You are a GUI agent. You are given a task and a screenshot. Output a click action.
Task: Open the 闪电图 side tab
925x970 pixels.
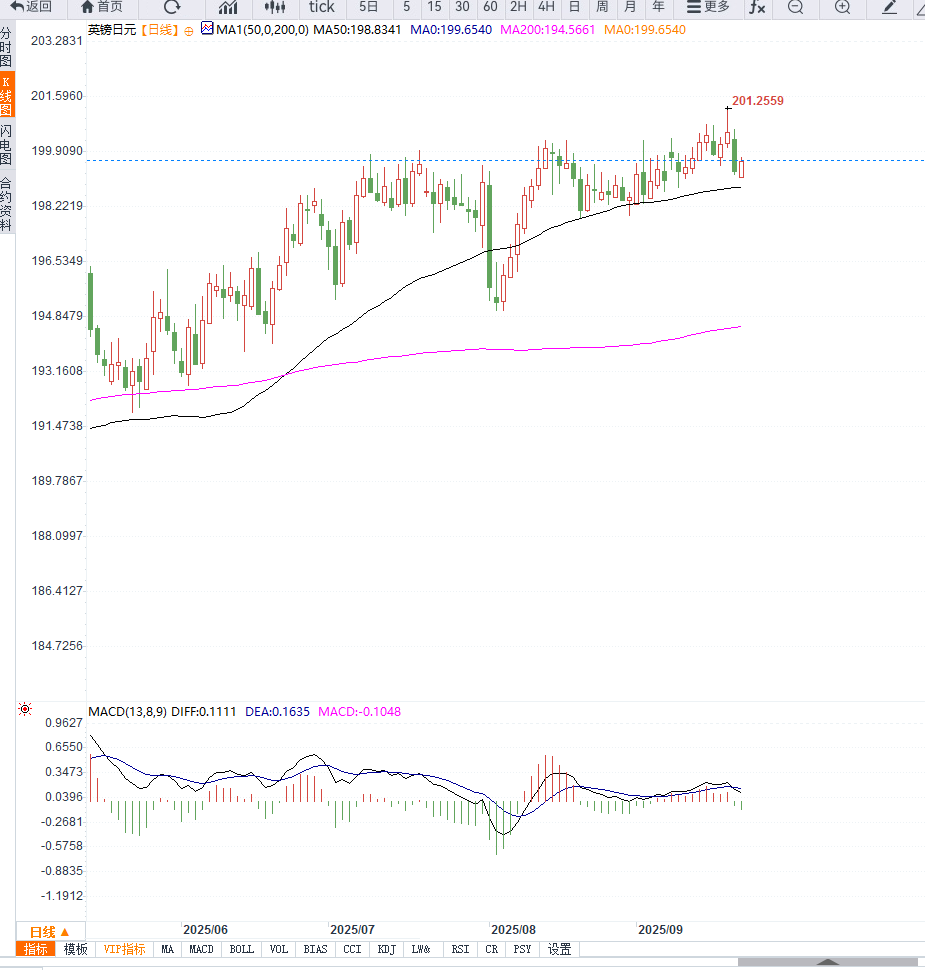tap(6, 145)
